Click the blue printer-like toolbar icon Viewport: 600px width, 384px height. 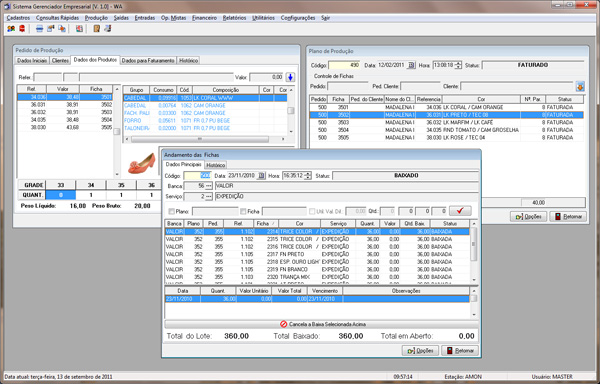(x=39, y=29)
